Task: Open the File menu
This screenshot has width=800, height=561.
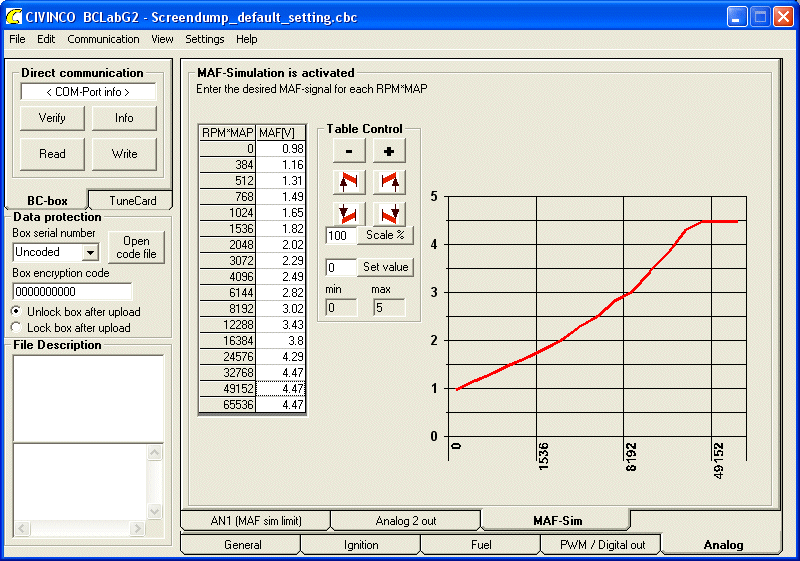Action: pos(17,39)
